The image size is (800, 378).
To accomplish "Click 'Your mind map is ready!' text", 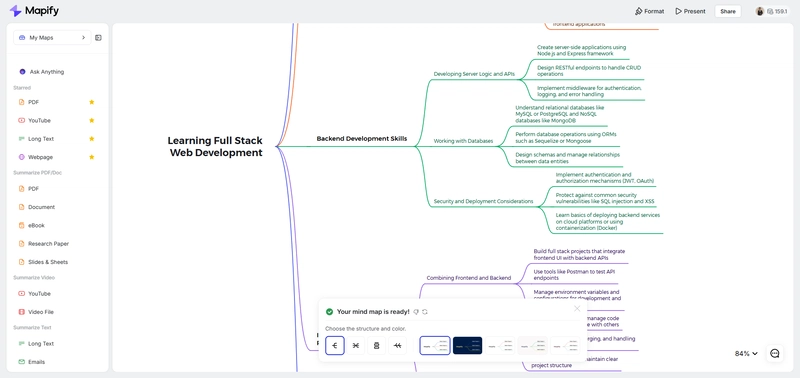I will point(373,312).
